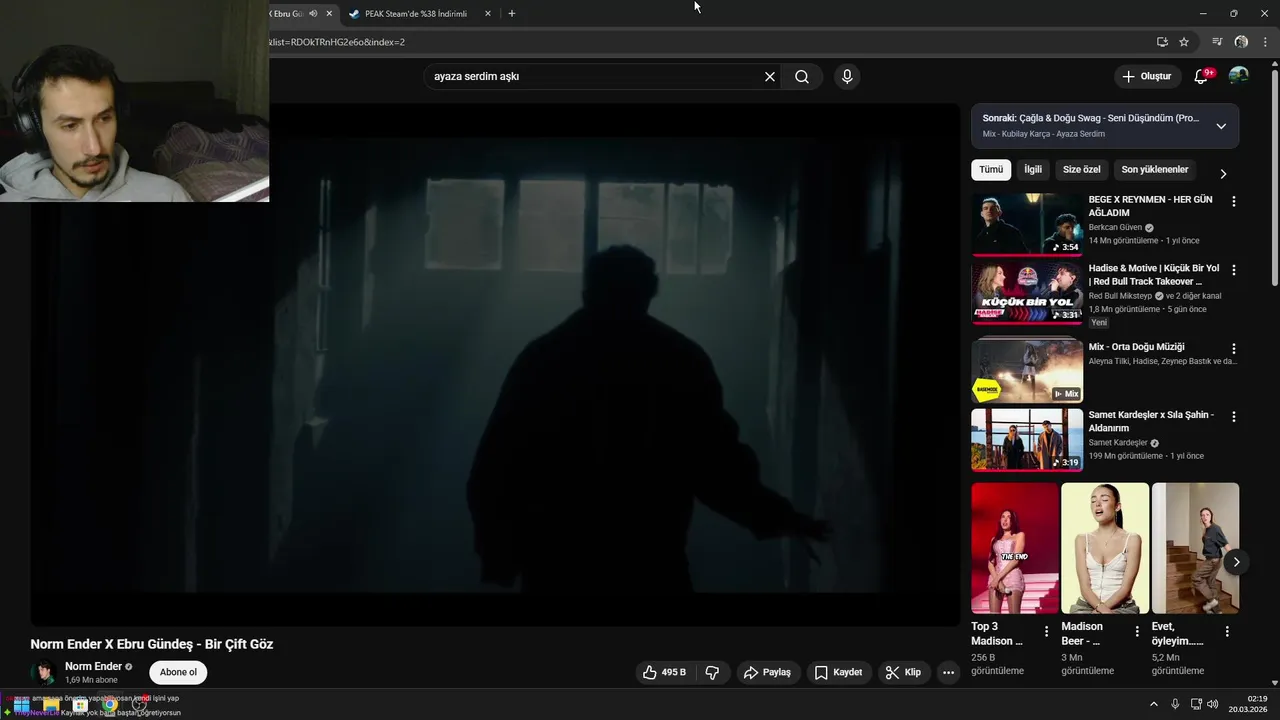Viewport: 1280px width, 720px height.
Task: Click the Kaydet save button
Action: point(838,672)
